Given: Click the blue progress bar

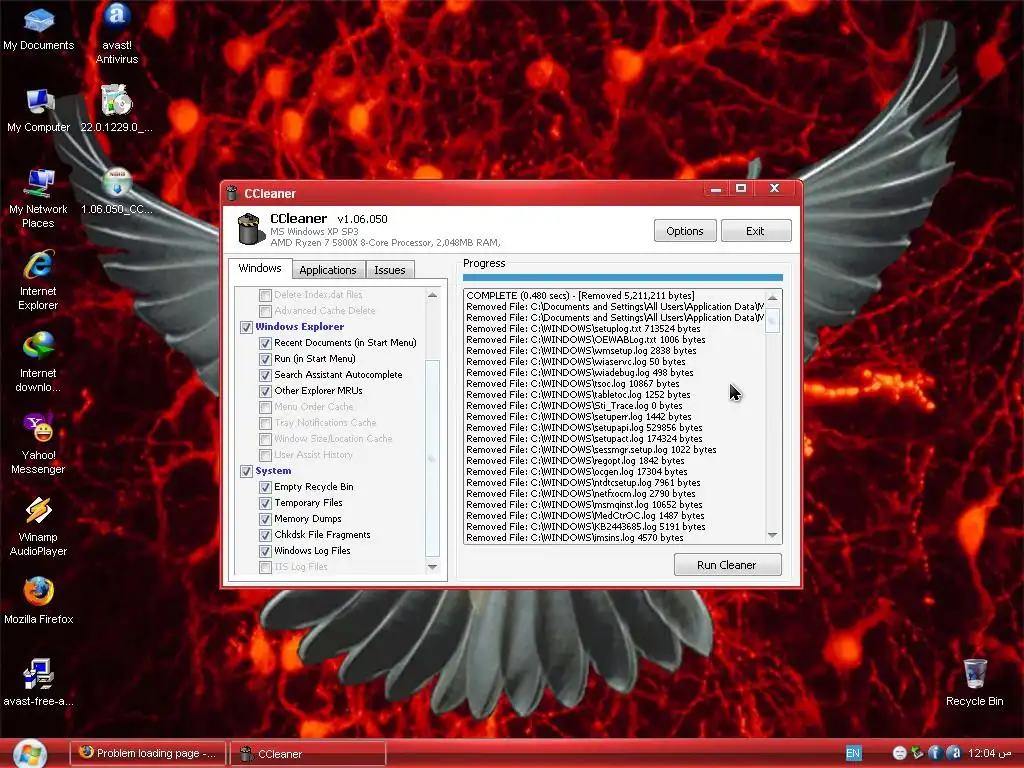Looking at the screenshot, I should (x=622, y=278).
